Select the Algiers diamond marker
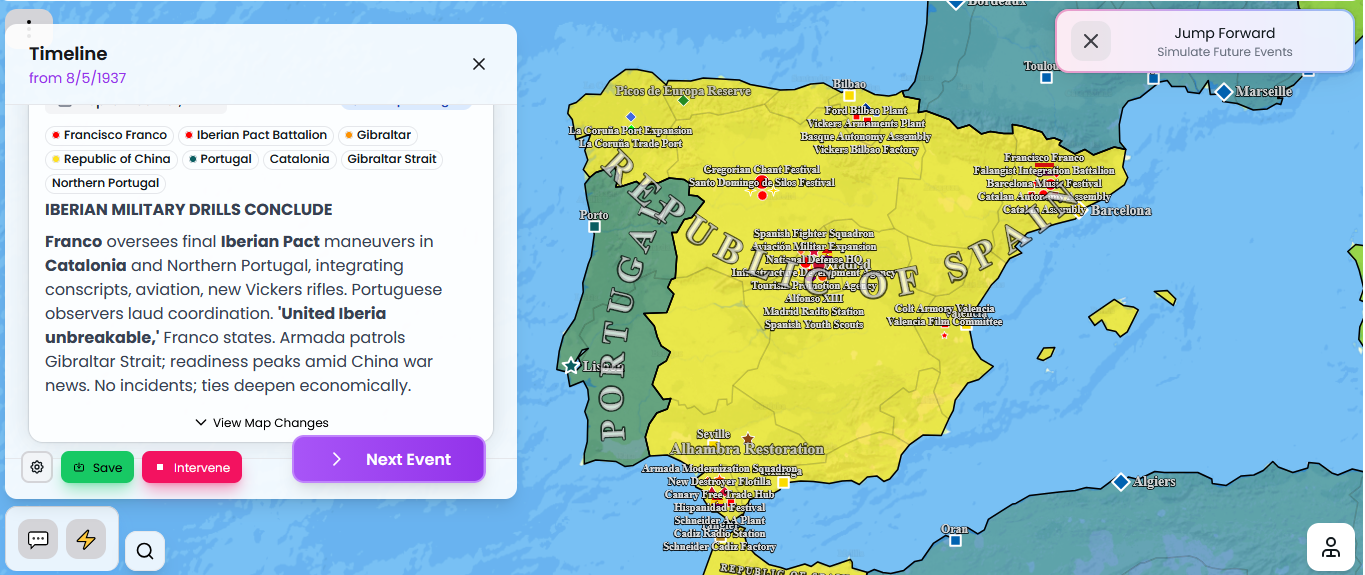Screen dimensions: 1365x575 pyautogui.click(x=1121, y=482)
